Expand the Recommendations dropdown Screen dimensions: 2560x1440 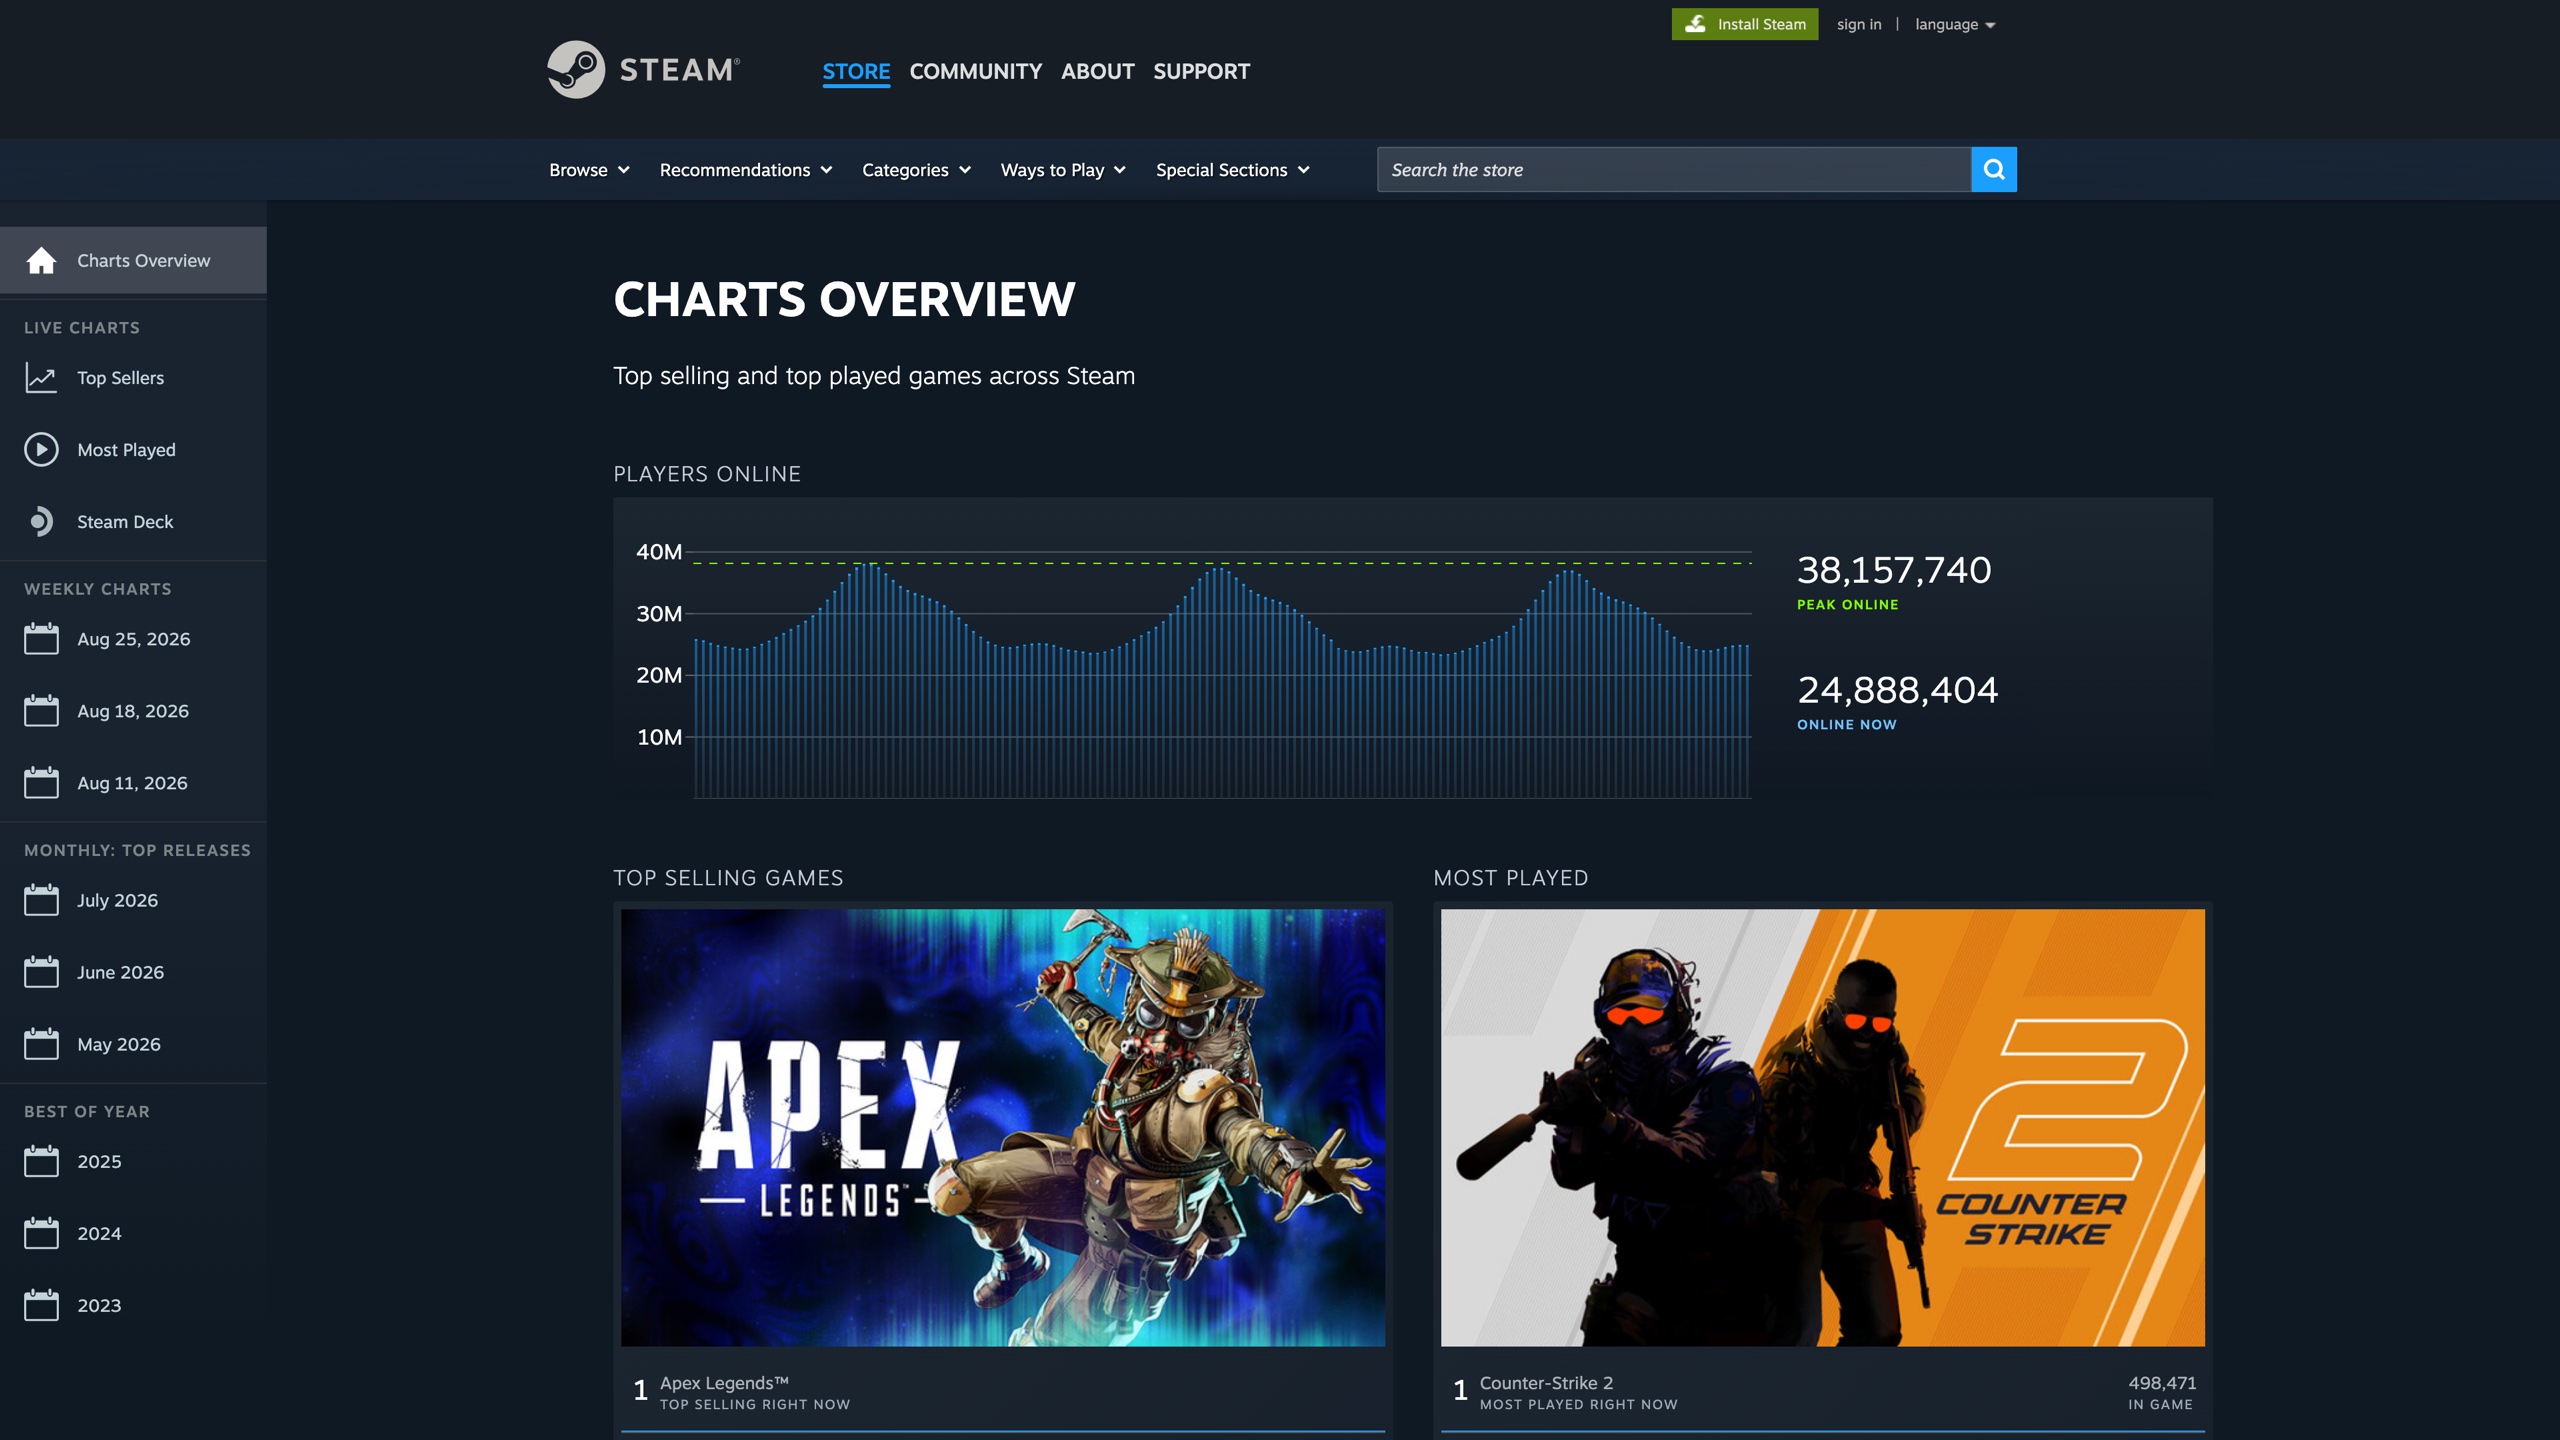point(746,170)
